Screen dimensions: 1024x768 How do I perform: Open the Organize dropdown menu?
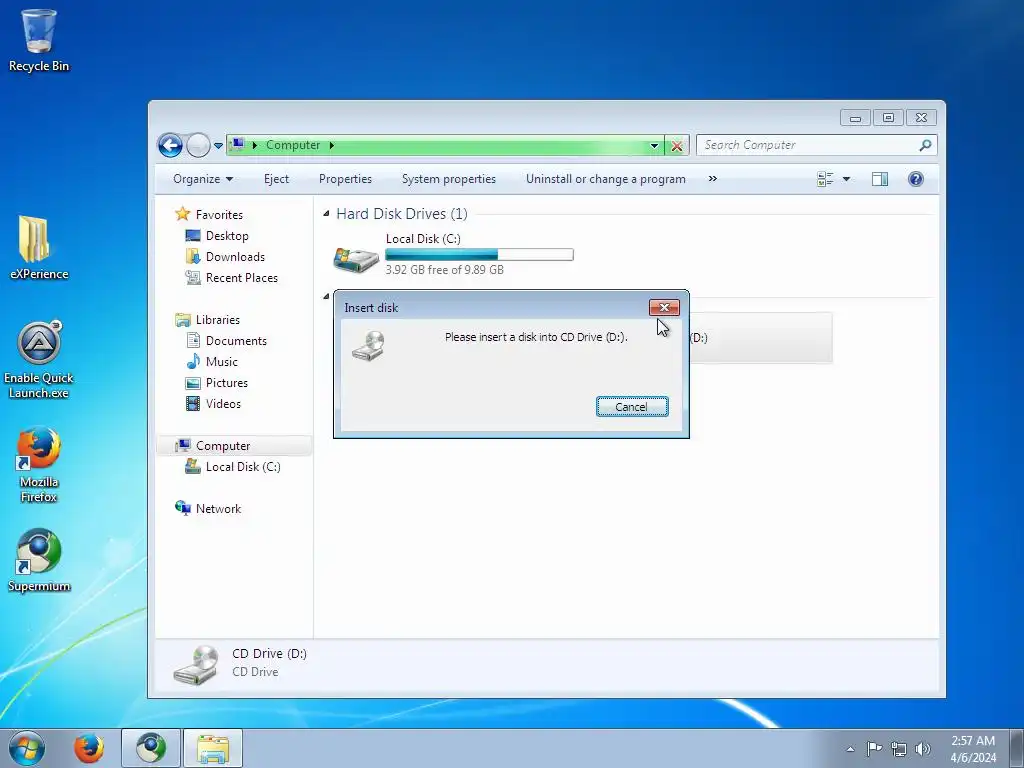(202, 179)
